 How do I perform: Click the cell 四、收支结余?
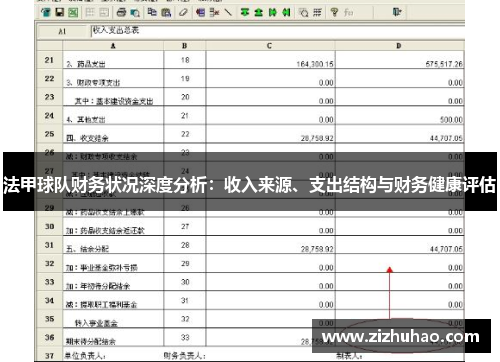pyautogui.click(x=113, y=134)
